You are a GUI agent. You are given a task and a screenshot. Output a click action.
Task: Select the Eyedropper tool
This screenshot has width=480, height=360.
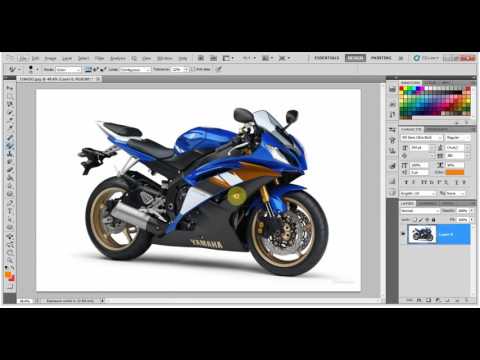[10, 129]
